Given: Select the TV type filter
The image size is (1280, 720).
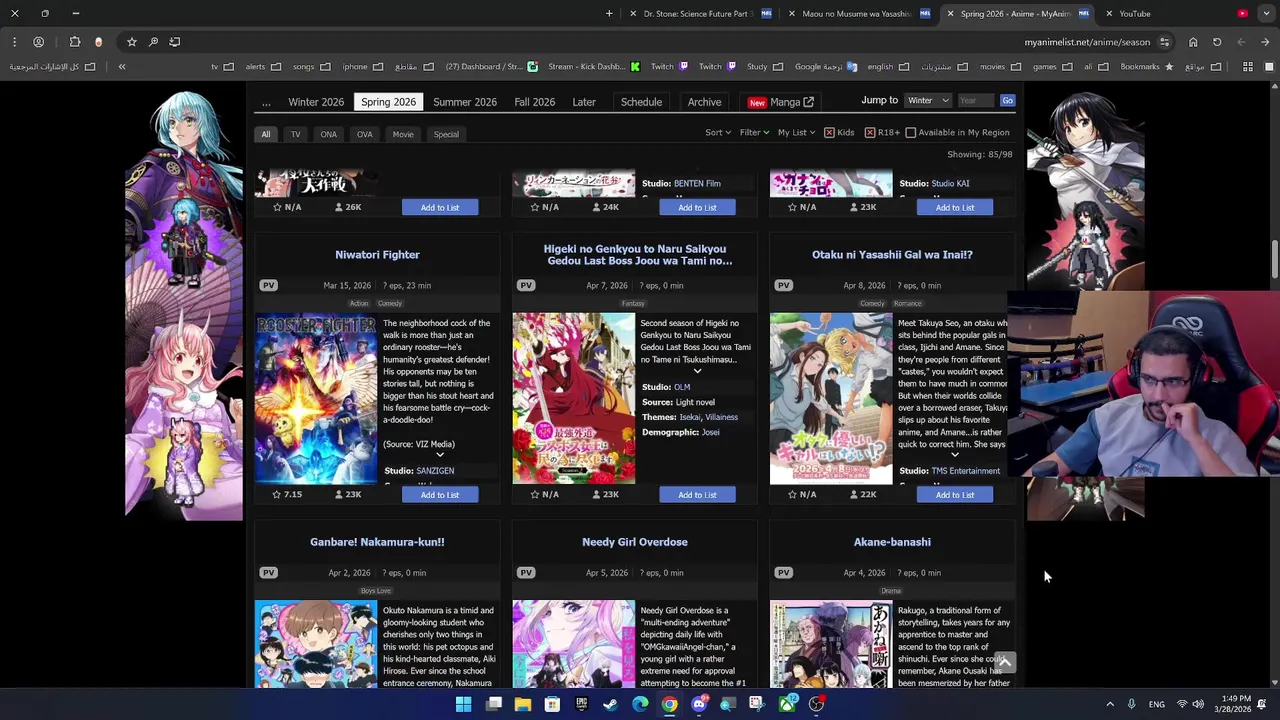Looking at the screenshot, I should tap(295, 134).
